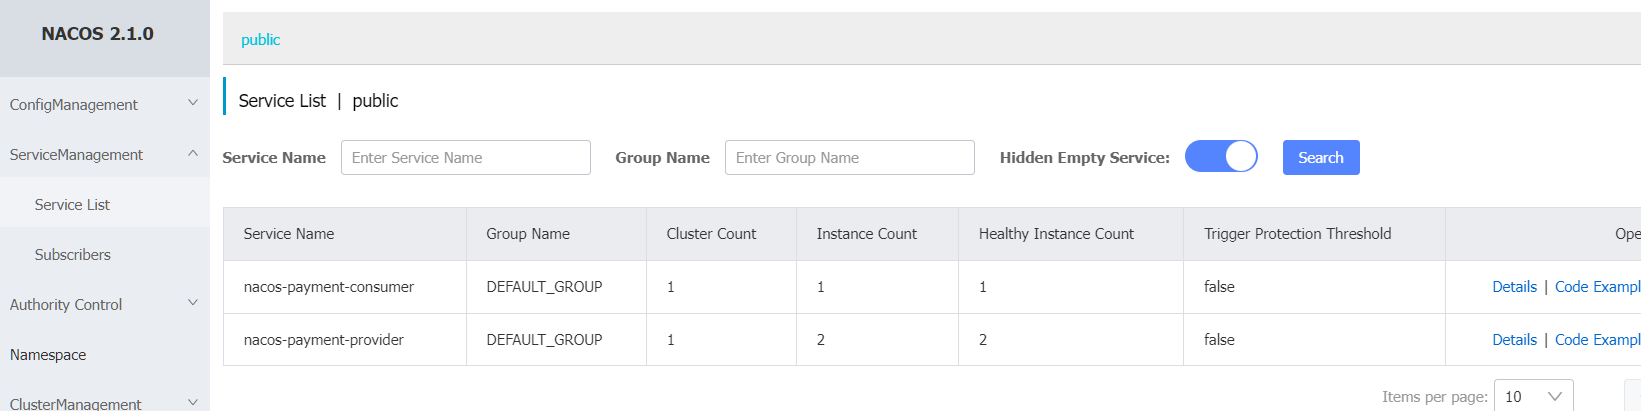
Task: Select the public namespace tab
Action: click(260, 40)
